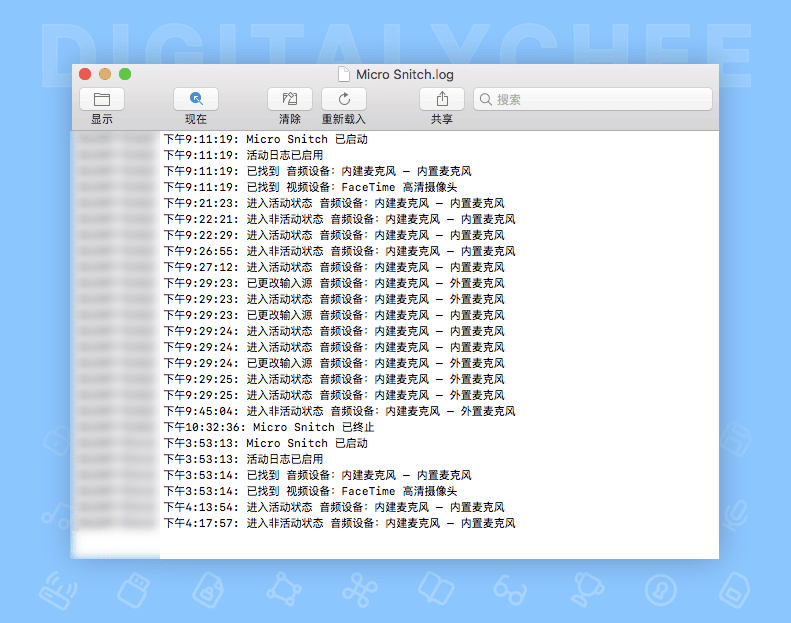Select line 下午9:11:19: Micro Snitch 已启动
The height and width of the screenshot is (623, 791).
click(x=265, y=139)
